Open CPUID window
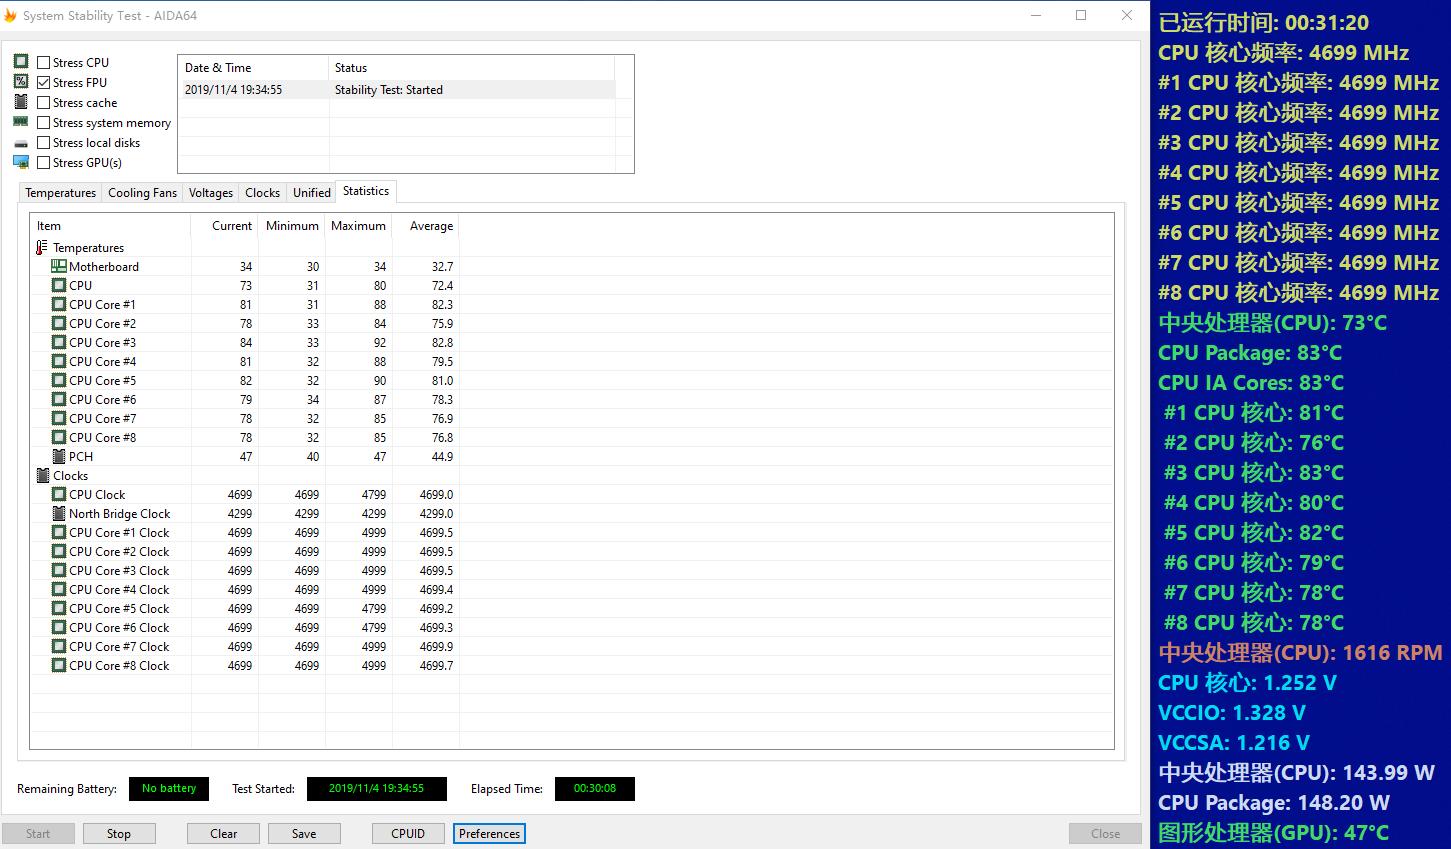 [x=408, y=833]
